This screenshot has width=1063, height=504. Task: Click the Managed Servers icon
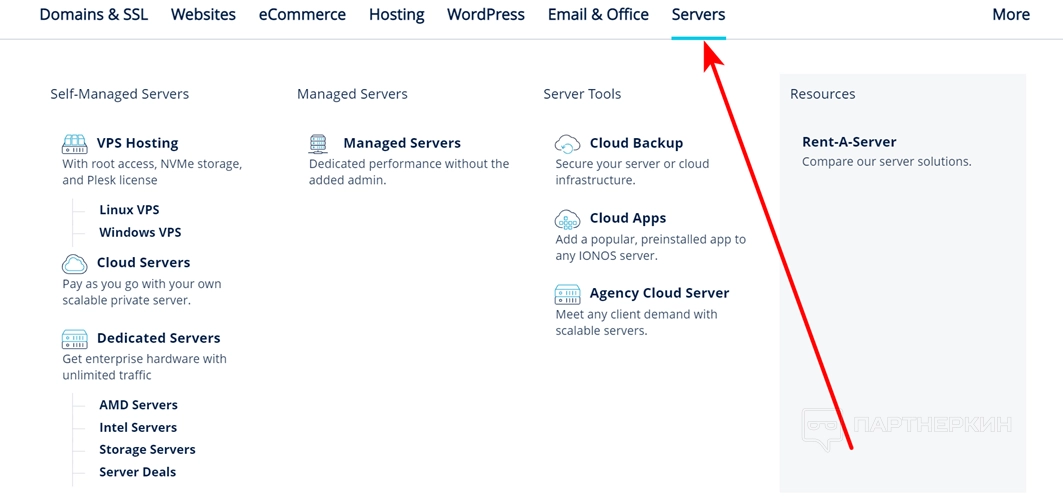(318, 143)
